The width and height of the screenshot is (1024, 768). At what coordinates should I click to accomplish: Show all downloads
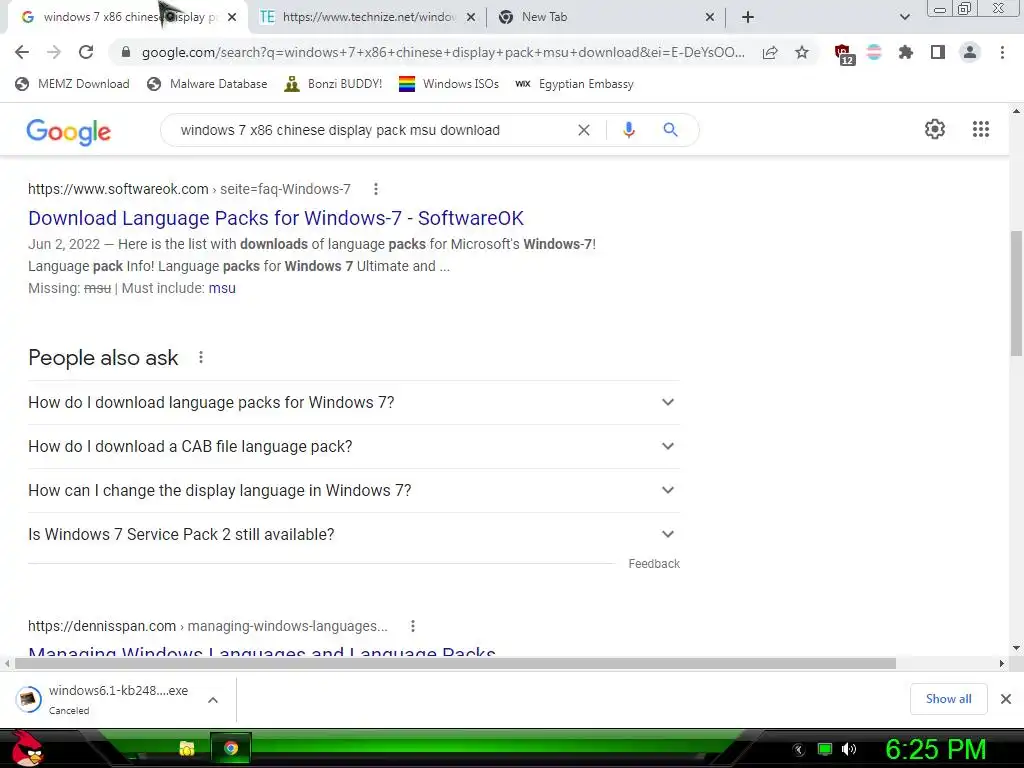coord(948,699)
